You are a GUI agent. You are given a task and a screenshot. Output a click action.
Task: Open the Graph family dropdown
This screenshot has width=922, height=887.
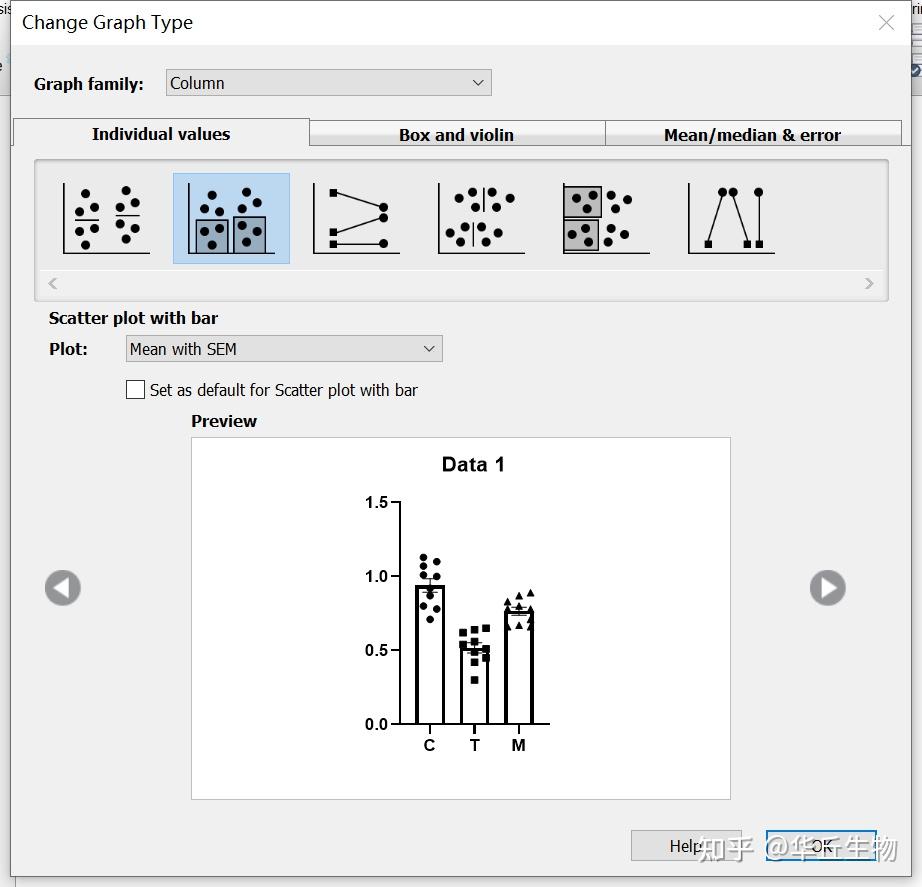pyautogui.click(x=329, y=83)
